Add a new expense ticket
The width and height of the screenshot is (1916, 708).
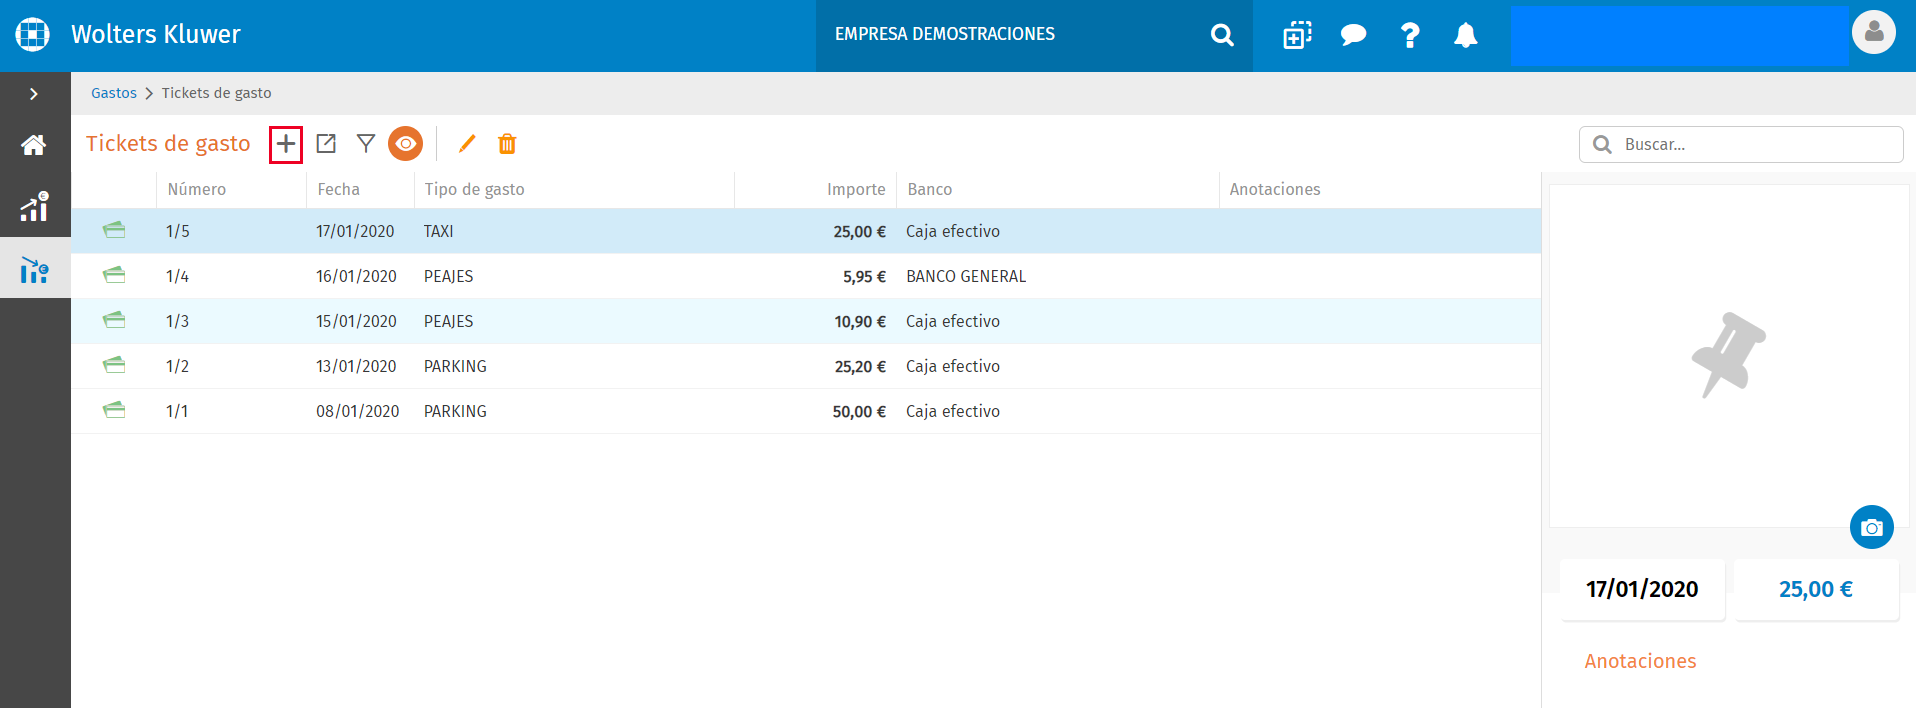click(286, 144)
